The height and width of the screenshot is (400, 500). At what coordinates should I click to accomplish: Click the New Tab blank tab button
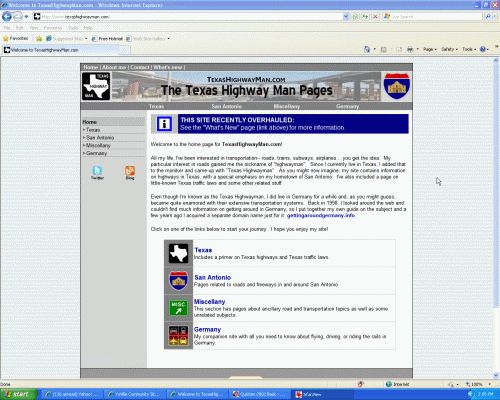pos(124,50)
